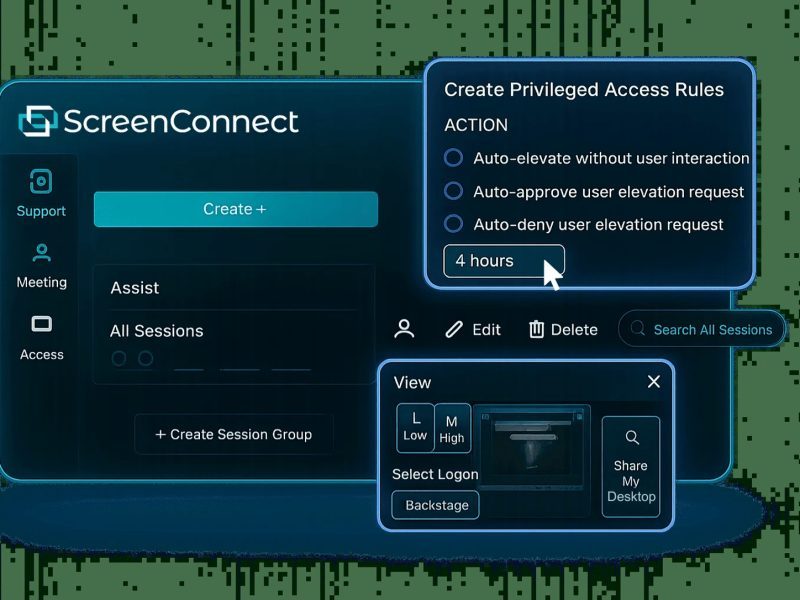Click the trash can Delete icon

[x=536, y=329]
